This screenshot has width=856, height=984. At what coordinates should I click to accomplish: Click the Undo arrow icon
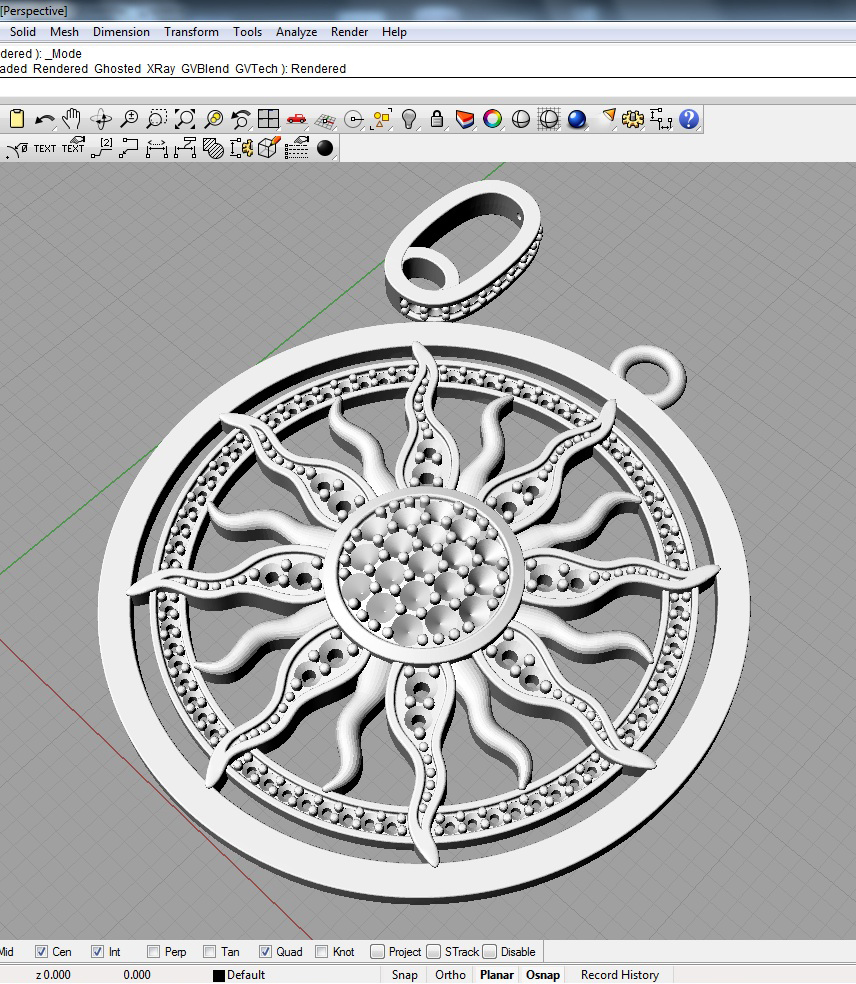tap(45, 119)
